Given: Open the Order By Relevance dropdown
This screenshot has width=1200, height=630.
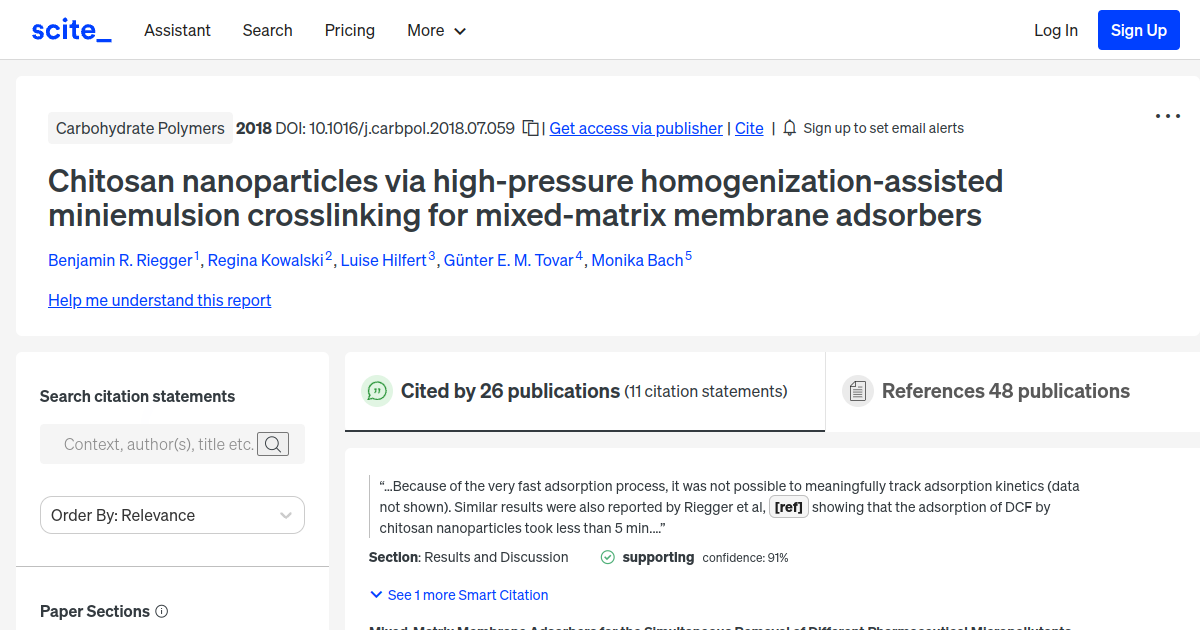Looking at the screenshot, I should (172, 515).
